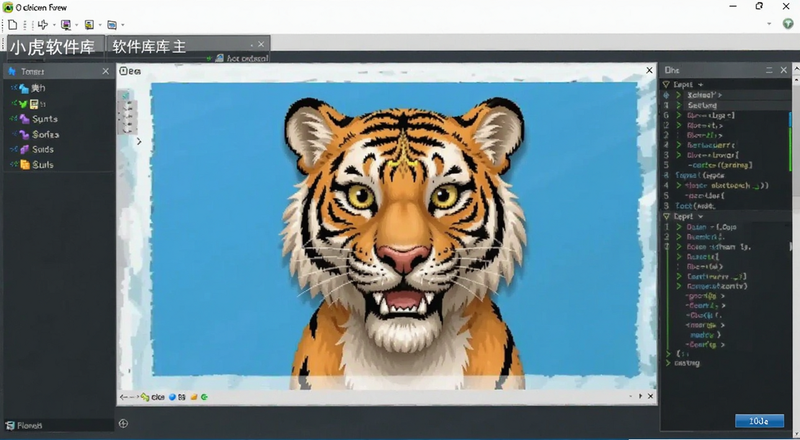This screenshot has height=440, width=800.
Task: Select the Soids item in left panel
Action: pos(42,149)
